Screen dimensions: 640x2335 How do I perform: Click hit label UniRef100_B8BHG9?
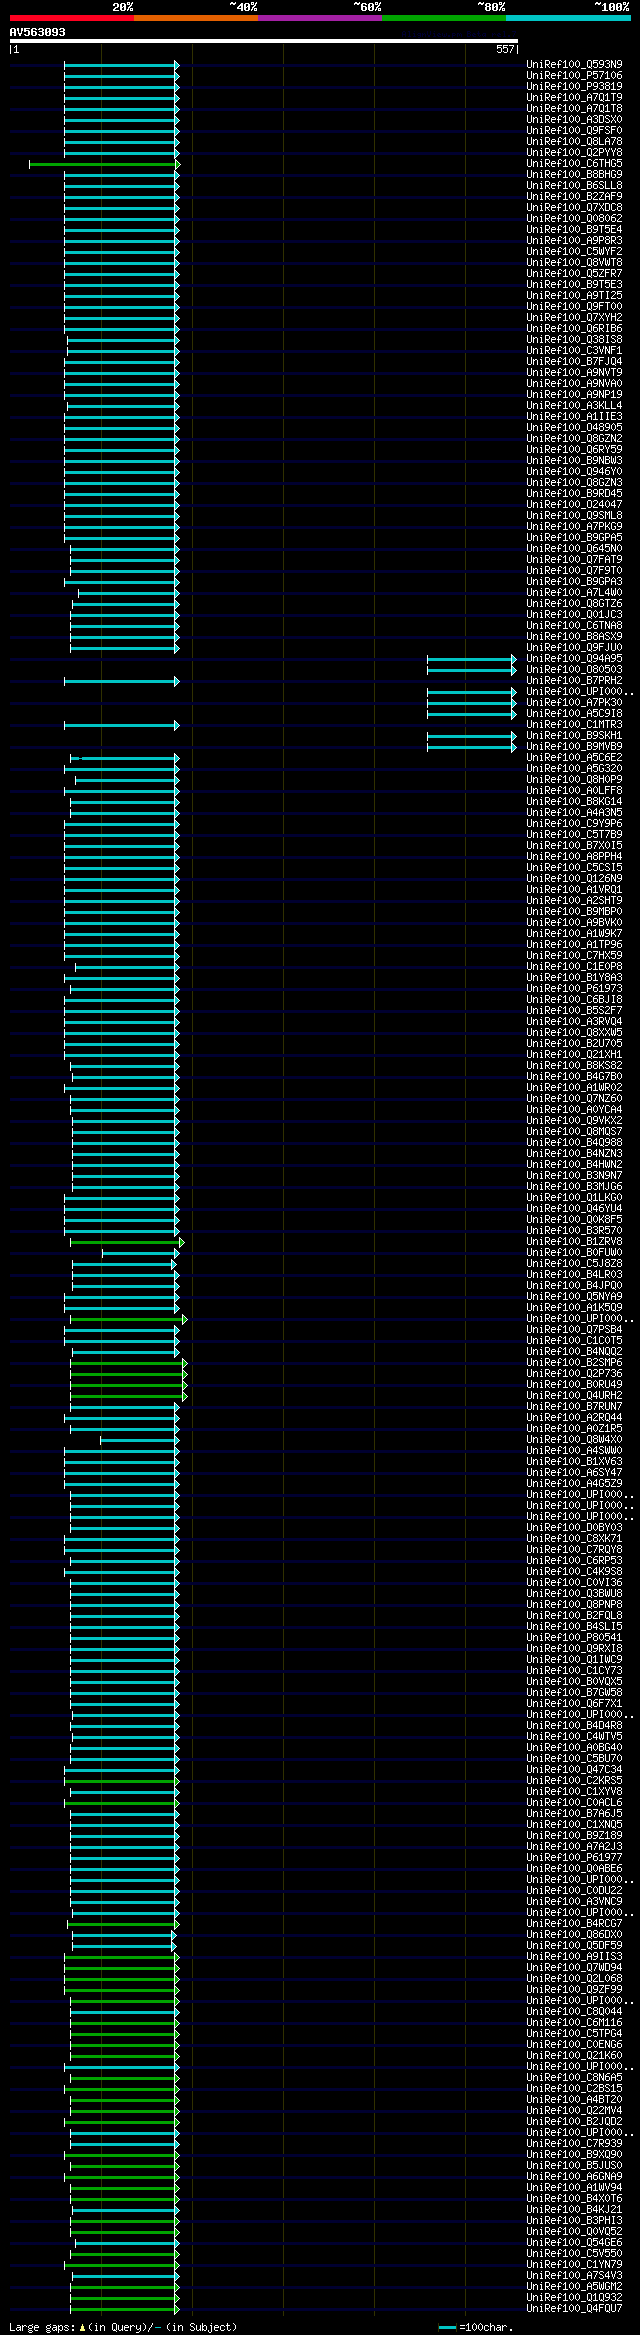pyautogui.click(x=574, y=175)
